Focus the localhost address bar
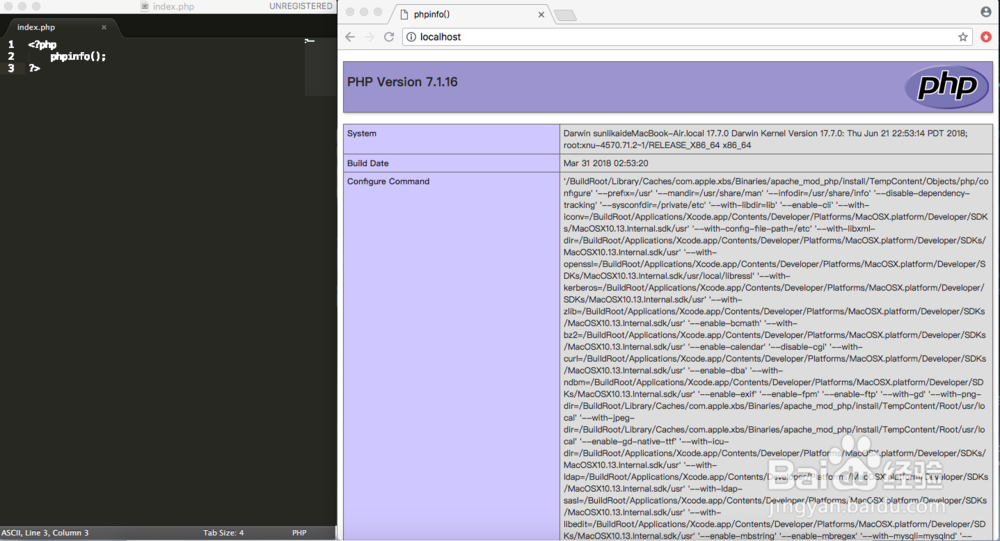 [688, 37]
